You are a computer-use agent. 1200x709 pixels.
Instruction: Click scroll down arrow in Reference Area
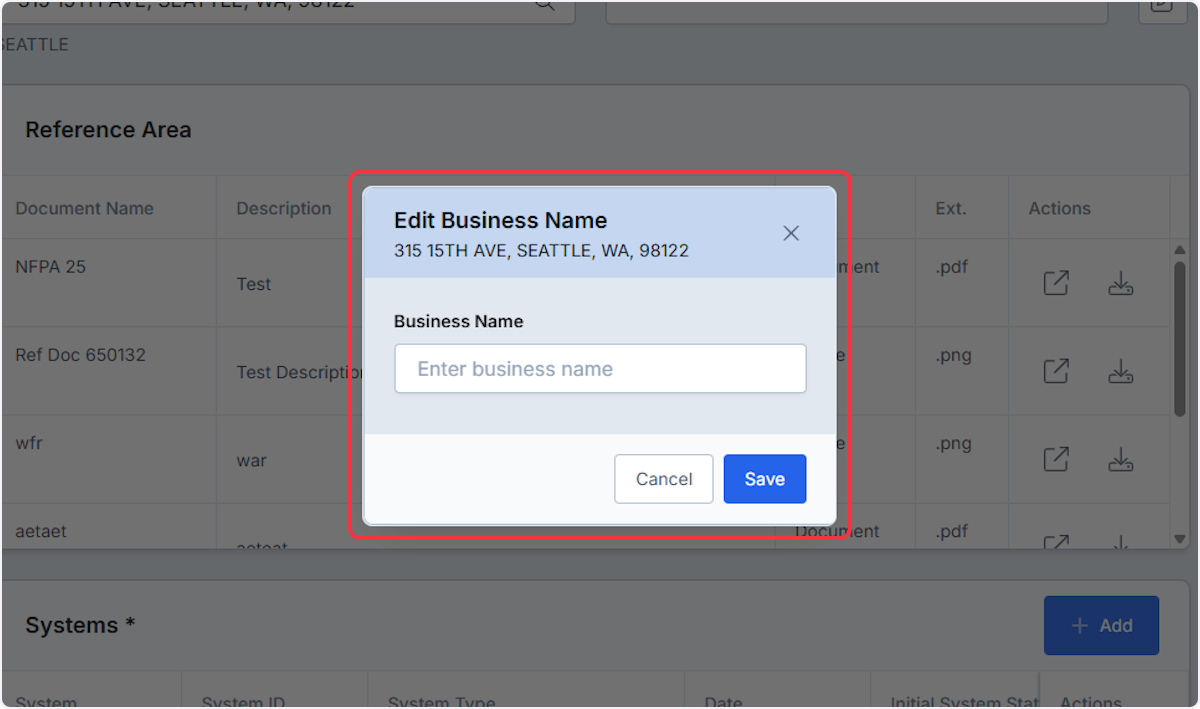[1179, 538]
